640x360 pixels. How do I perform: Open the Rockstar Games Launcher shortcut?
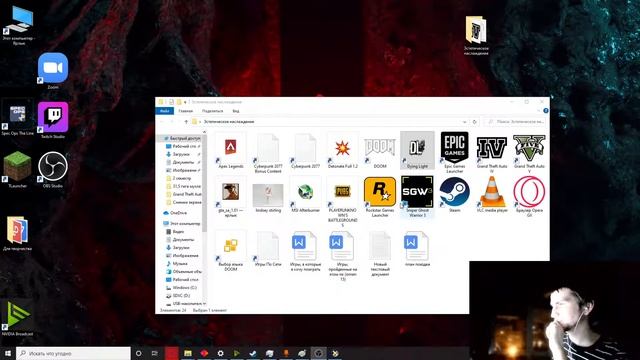point(380,197)
